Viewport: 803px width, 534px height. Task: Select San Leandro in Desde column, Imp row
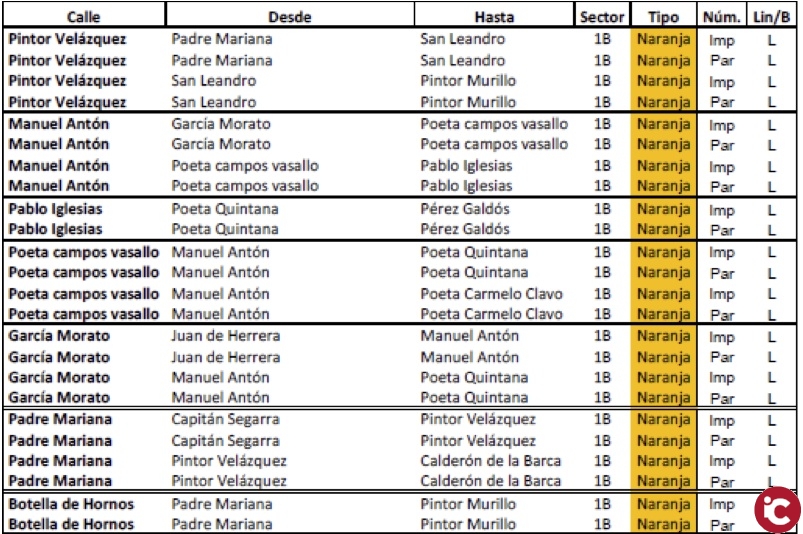(x=214, y=81)
